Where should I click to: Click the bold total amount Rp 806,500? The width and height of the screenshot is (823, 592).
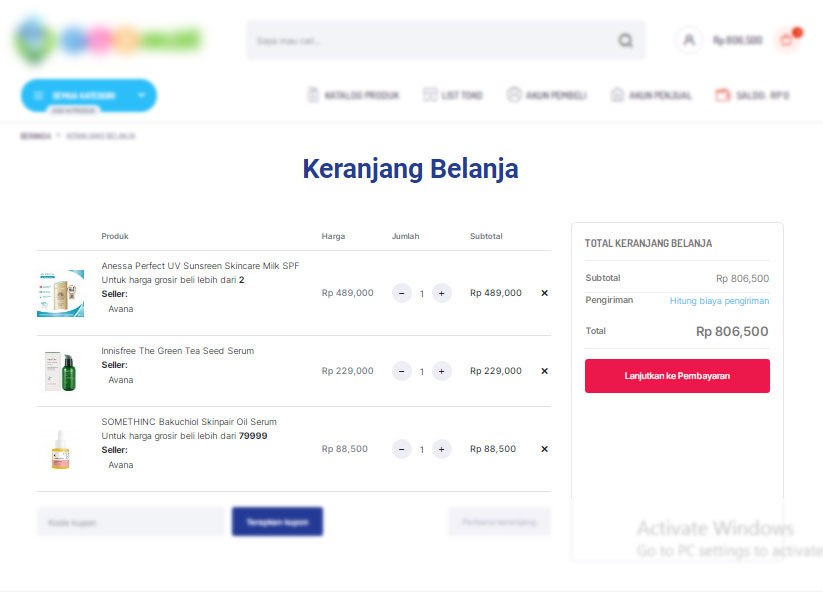pos(732,332)
